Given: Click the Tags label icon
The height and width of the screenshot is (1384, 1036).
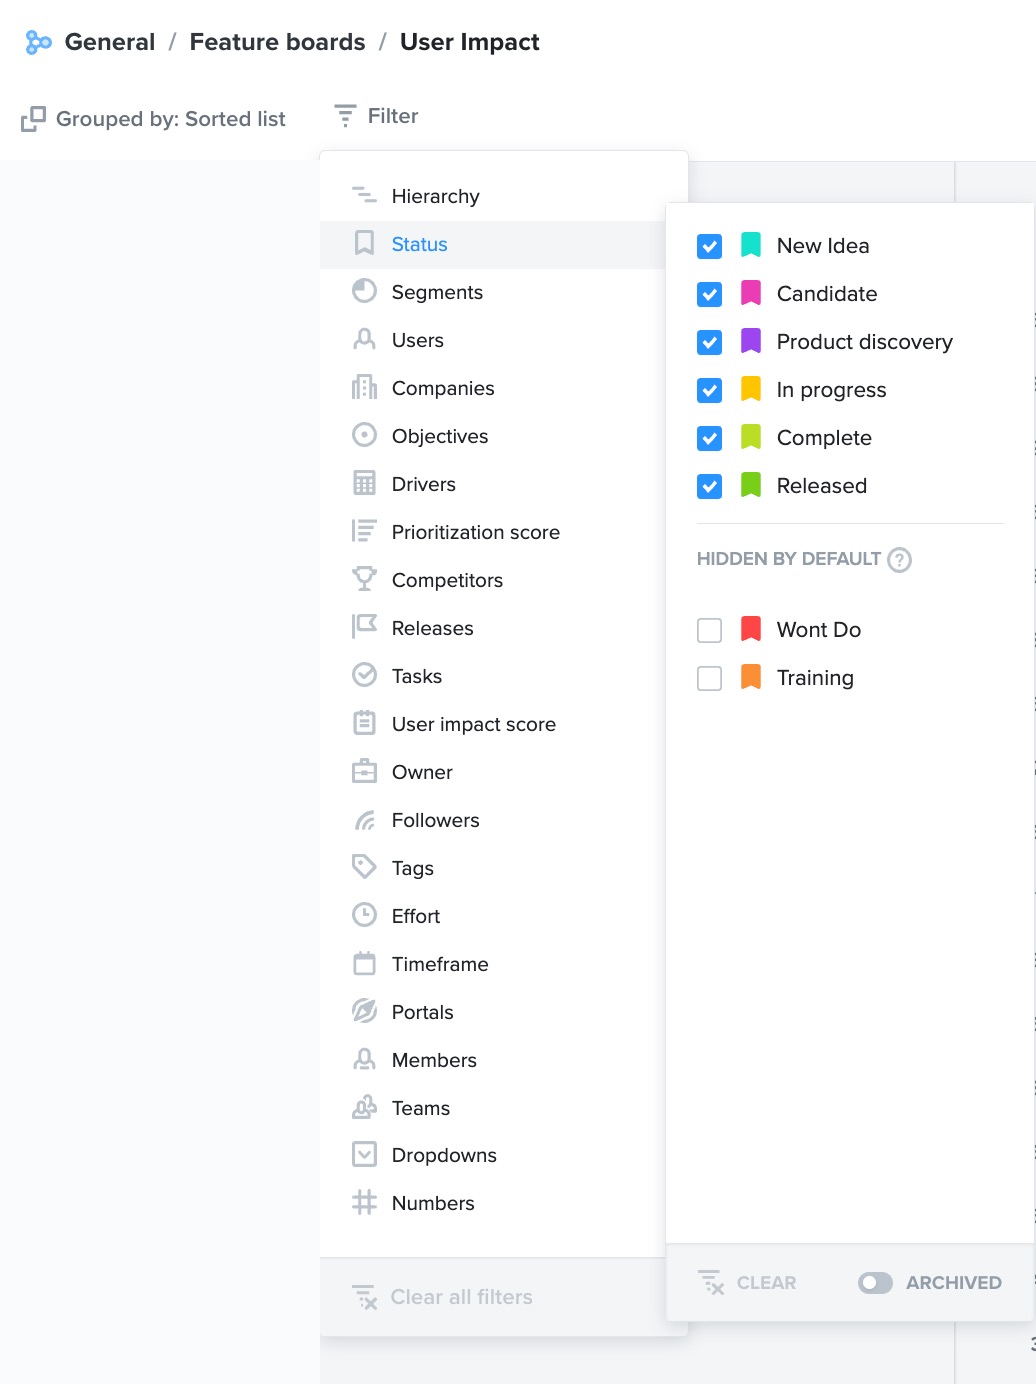Looking at the screenshot, I should [x=364, y=867].
